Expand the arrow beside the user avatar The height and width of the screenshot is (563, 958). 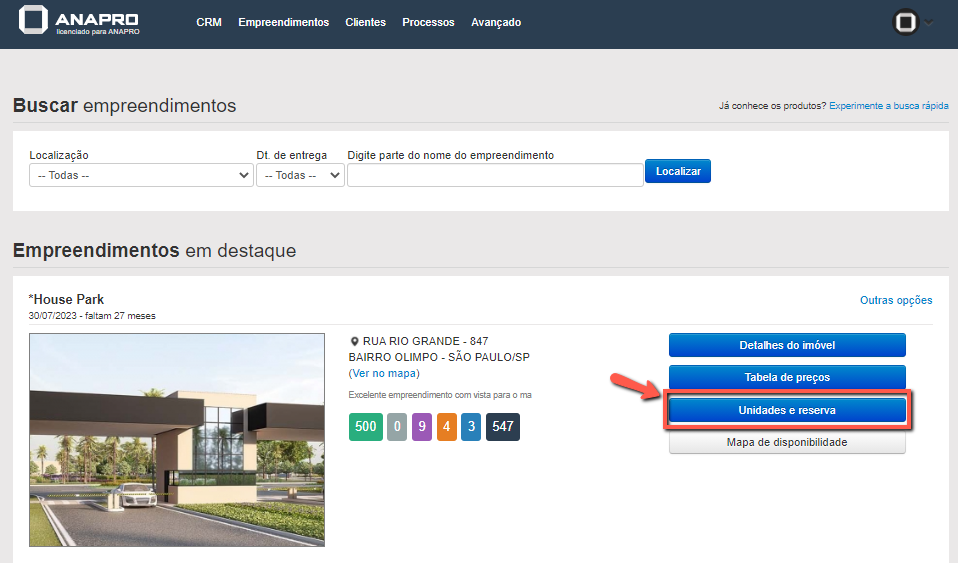click(930, 23)
